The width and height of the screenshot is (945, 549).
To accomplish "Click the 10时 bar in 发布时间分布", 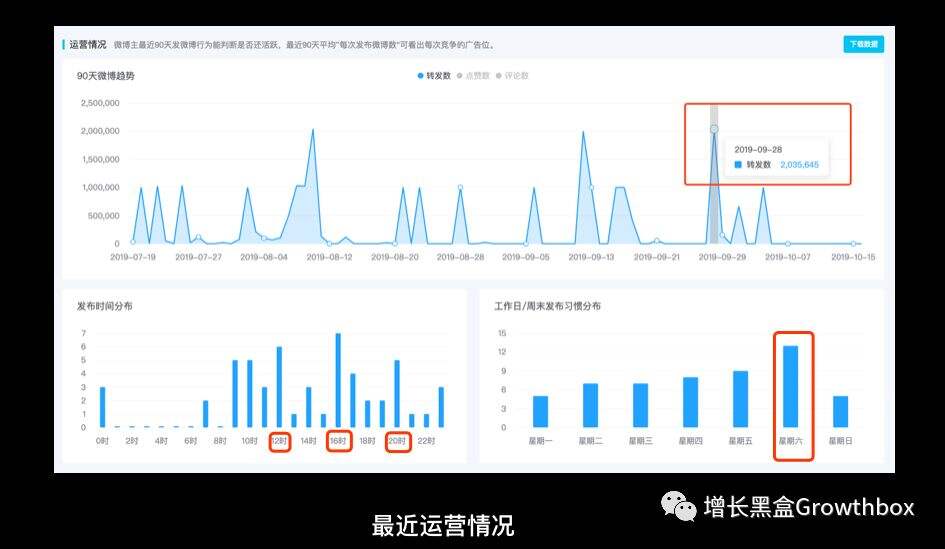I will click(250, 394).
